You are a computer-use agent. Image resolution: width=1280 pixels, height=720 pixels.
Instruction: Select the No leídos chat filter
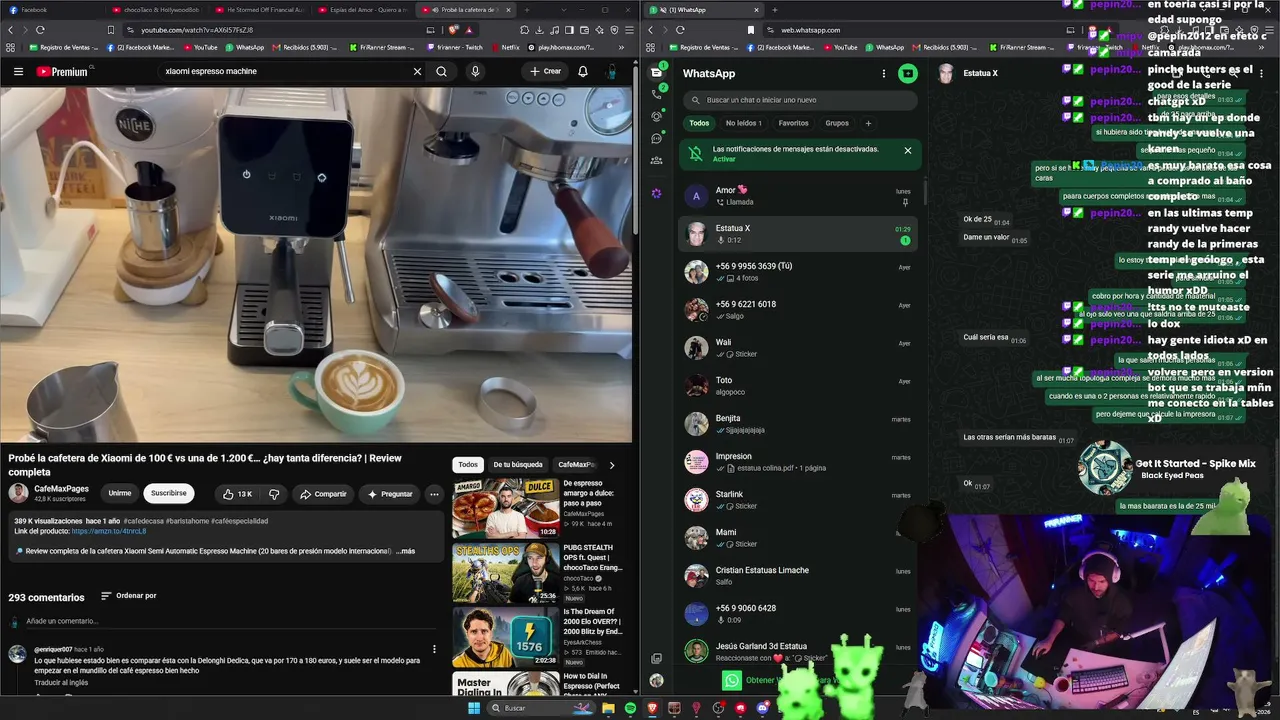[744, 123]
